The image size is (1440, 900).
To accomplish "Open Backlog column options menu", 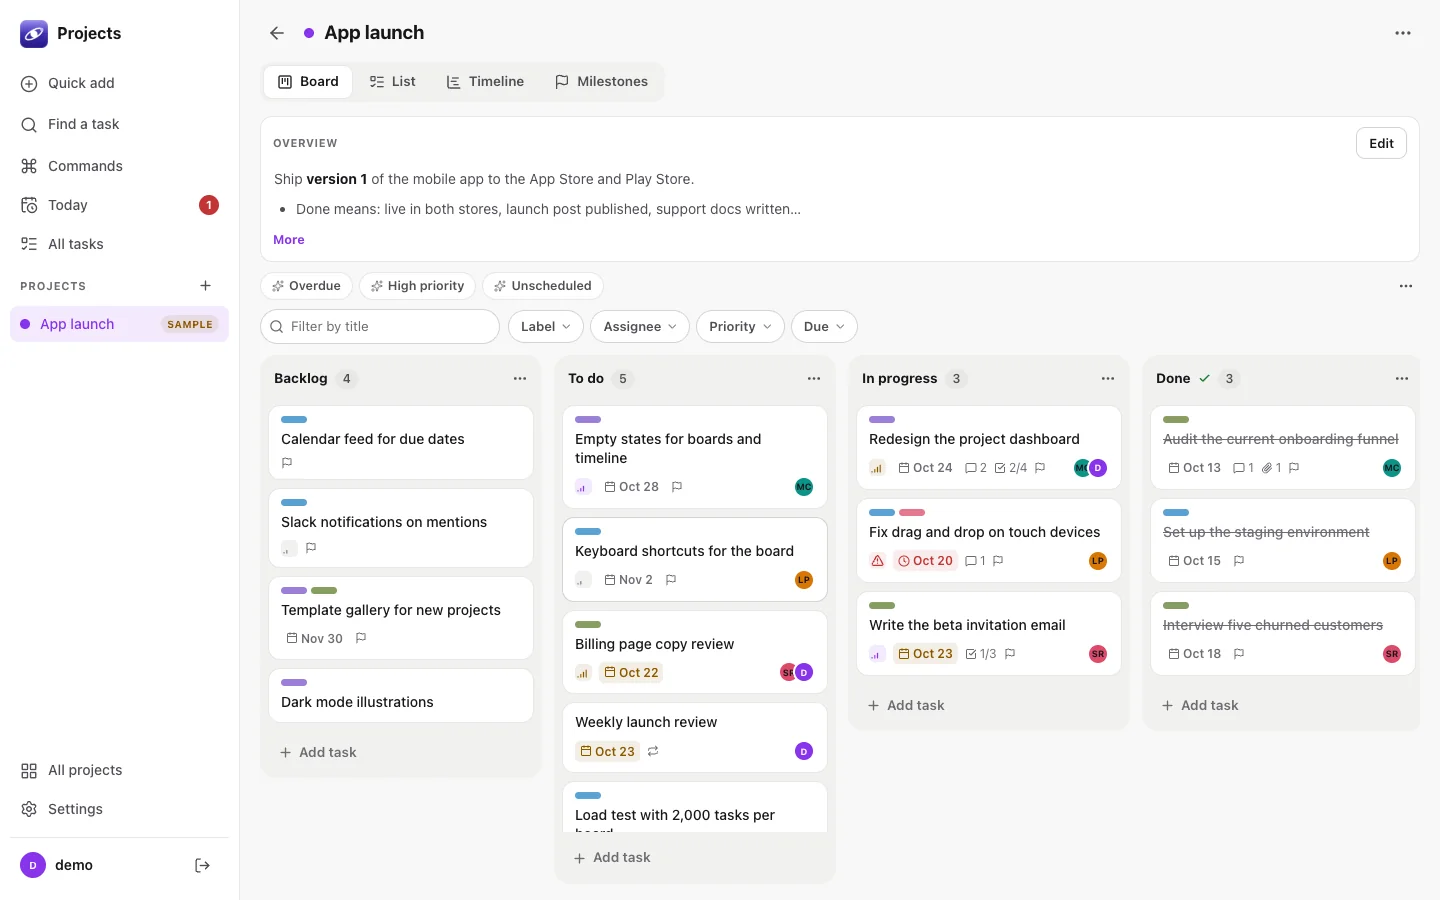I will [x=520, y=379].
